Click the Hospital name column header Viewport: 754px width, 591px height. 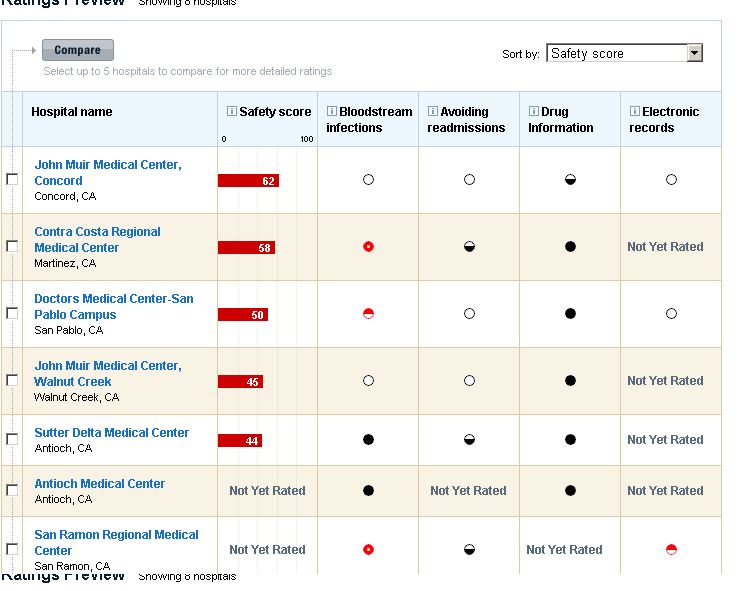(72, 112)
